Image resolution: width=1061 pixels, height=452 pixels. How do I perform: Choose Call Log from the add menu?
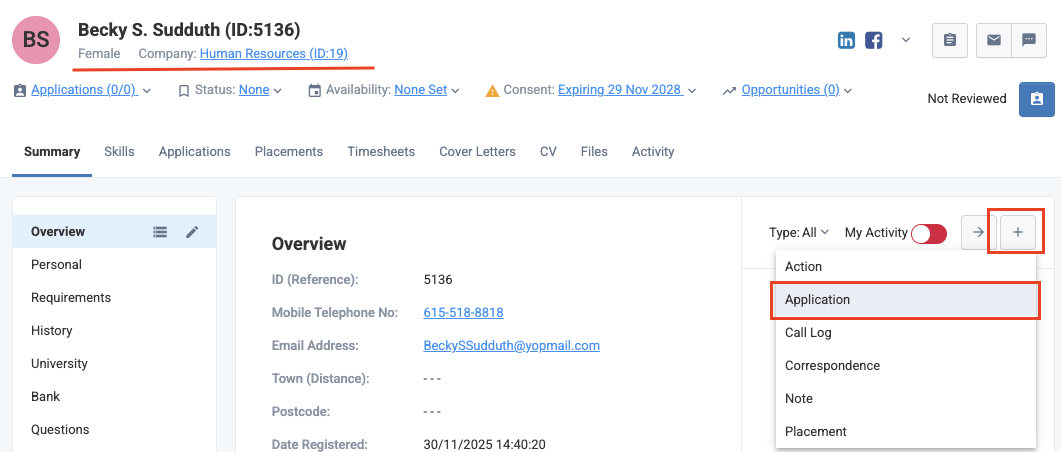[906, 333]
